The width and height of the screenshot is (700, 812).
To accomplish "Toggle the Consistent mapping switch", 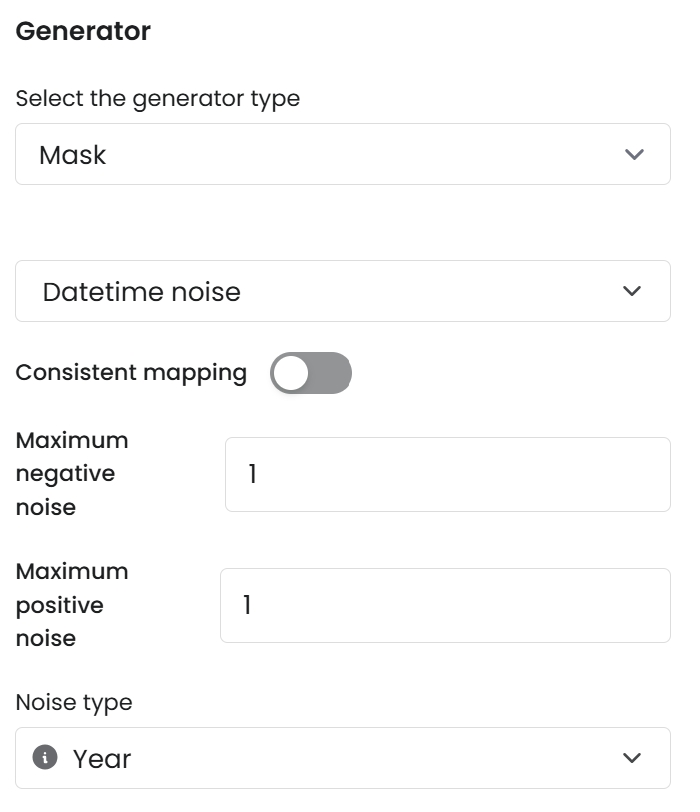I will point(311,373).
